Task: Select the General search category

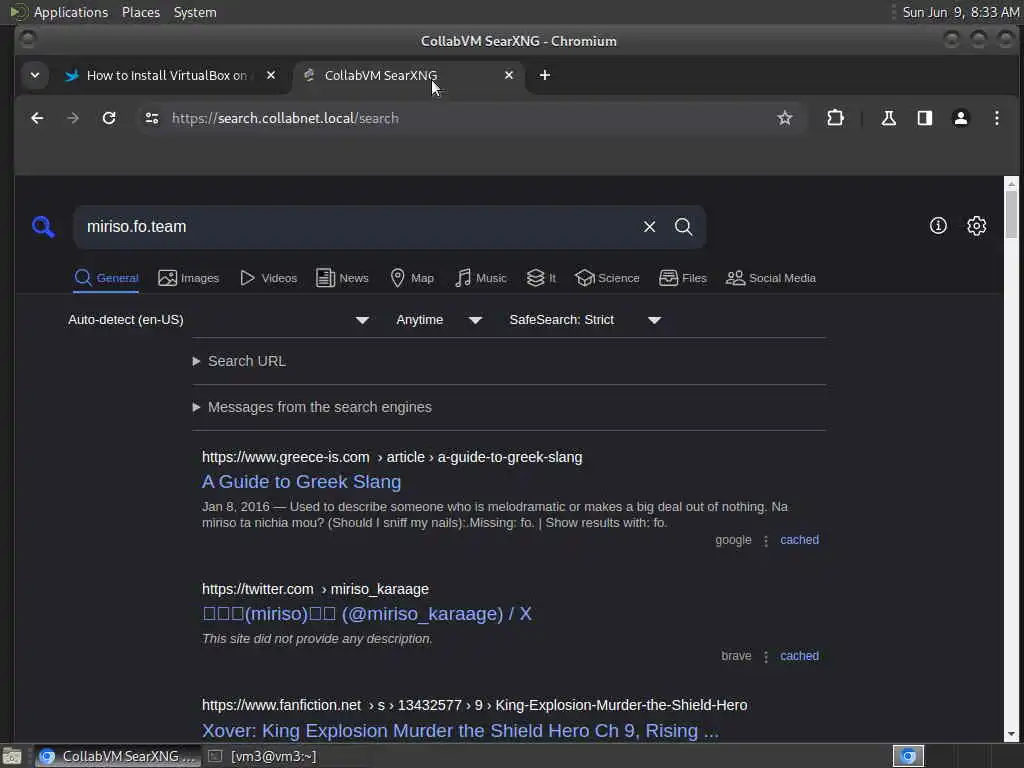Action: click(106, 278)
